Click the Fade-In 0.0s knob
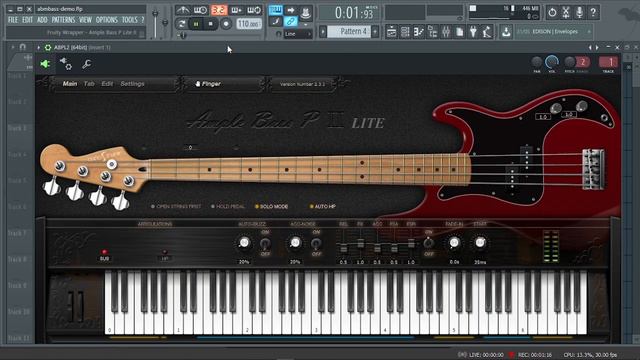The width and height of the screenshot is (640, 360). (x=454, y=243)
